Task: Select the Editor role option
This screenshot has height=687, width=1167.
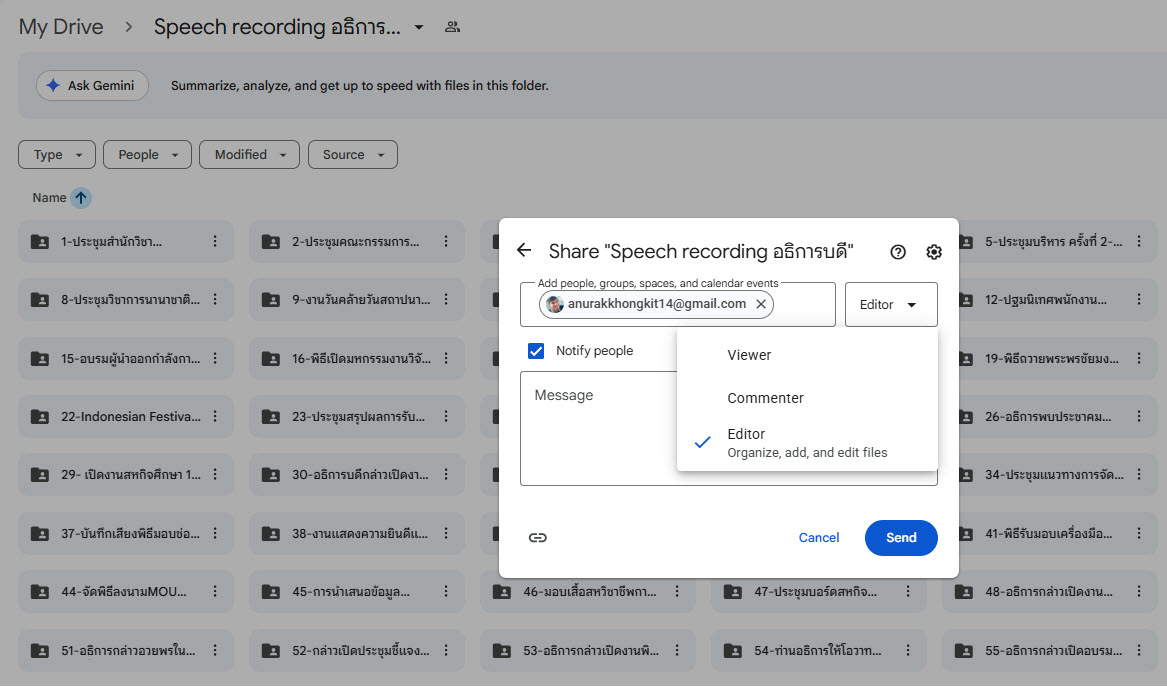Action: click(x=808, y=443)
